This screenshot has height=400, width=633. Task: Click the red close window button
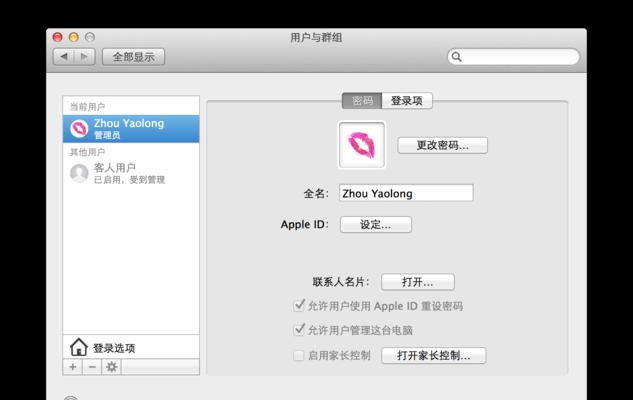(x=58, y=37)
